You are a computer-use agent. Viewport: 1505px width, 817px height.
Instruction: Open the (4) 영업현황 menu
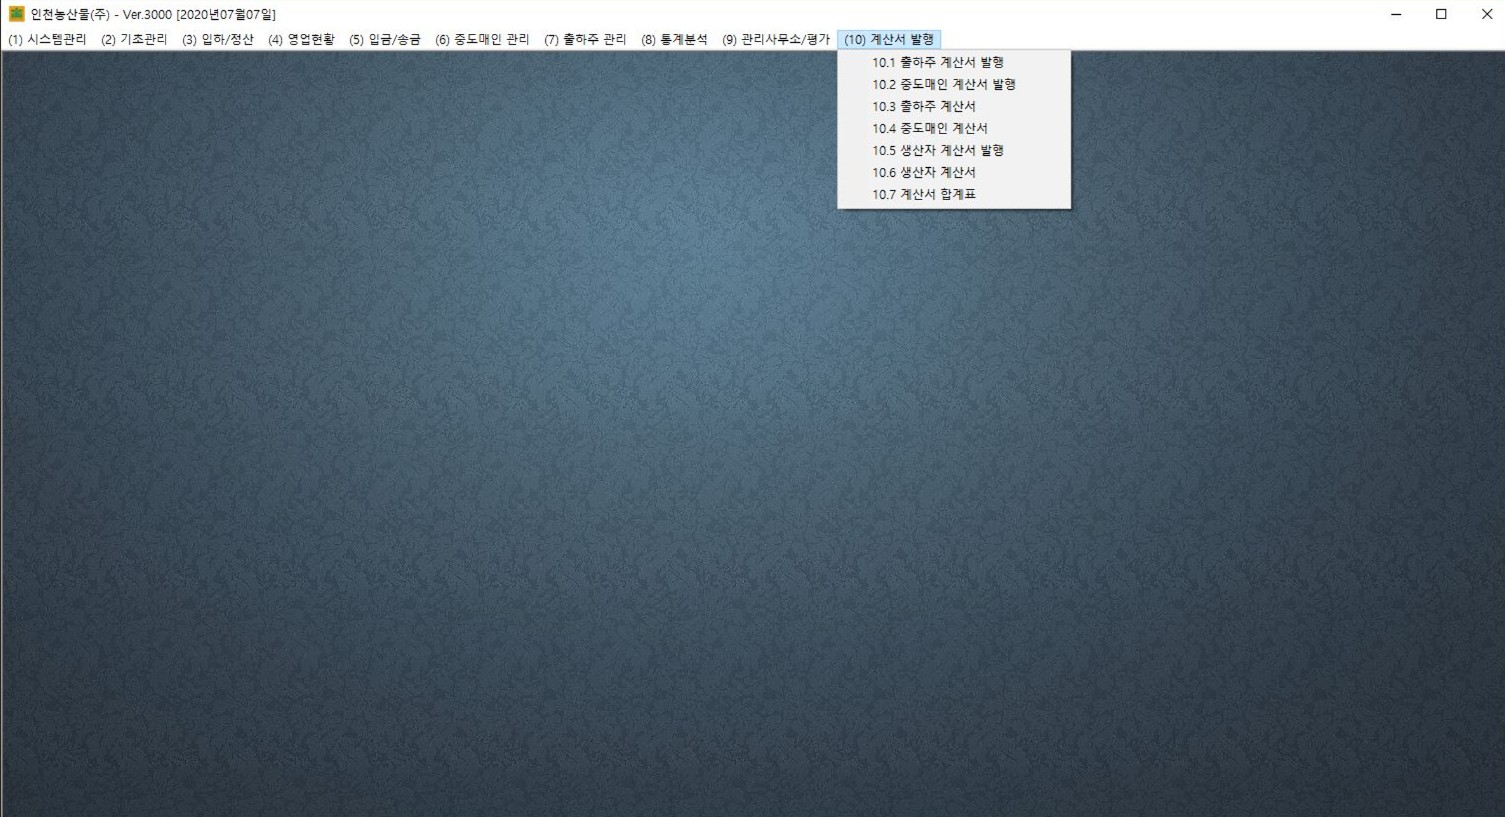coord(301,40)
